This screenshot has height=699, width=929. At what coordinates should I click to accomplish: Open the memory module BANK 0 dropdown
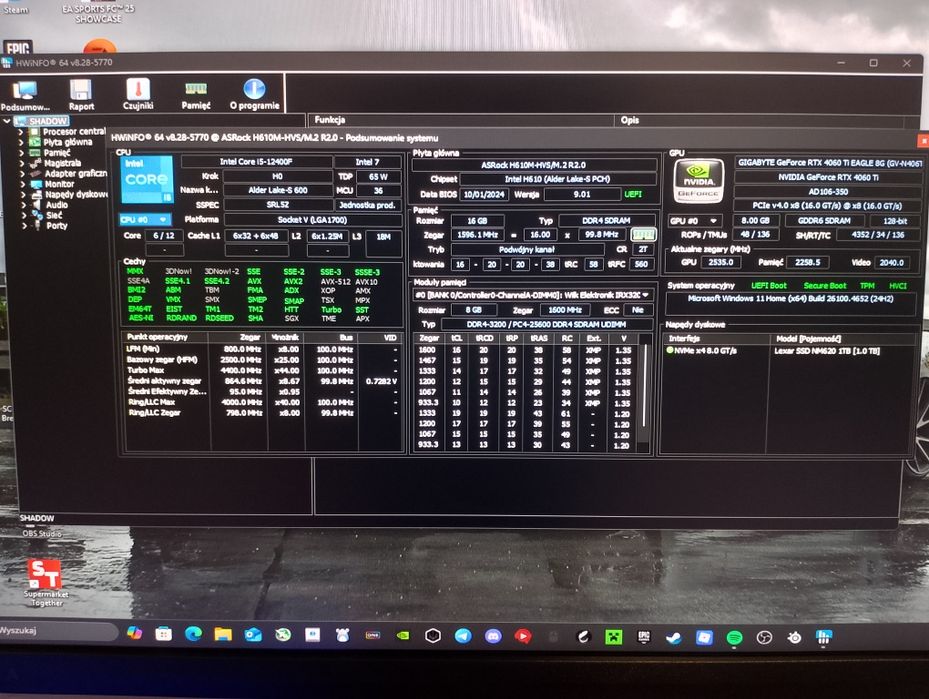coord(533,294)
